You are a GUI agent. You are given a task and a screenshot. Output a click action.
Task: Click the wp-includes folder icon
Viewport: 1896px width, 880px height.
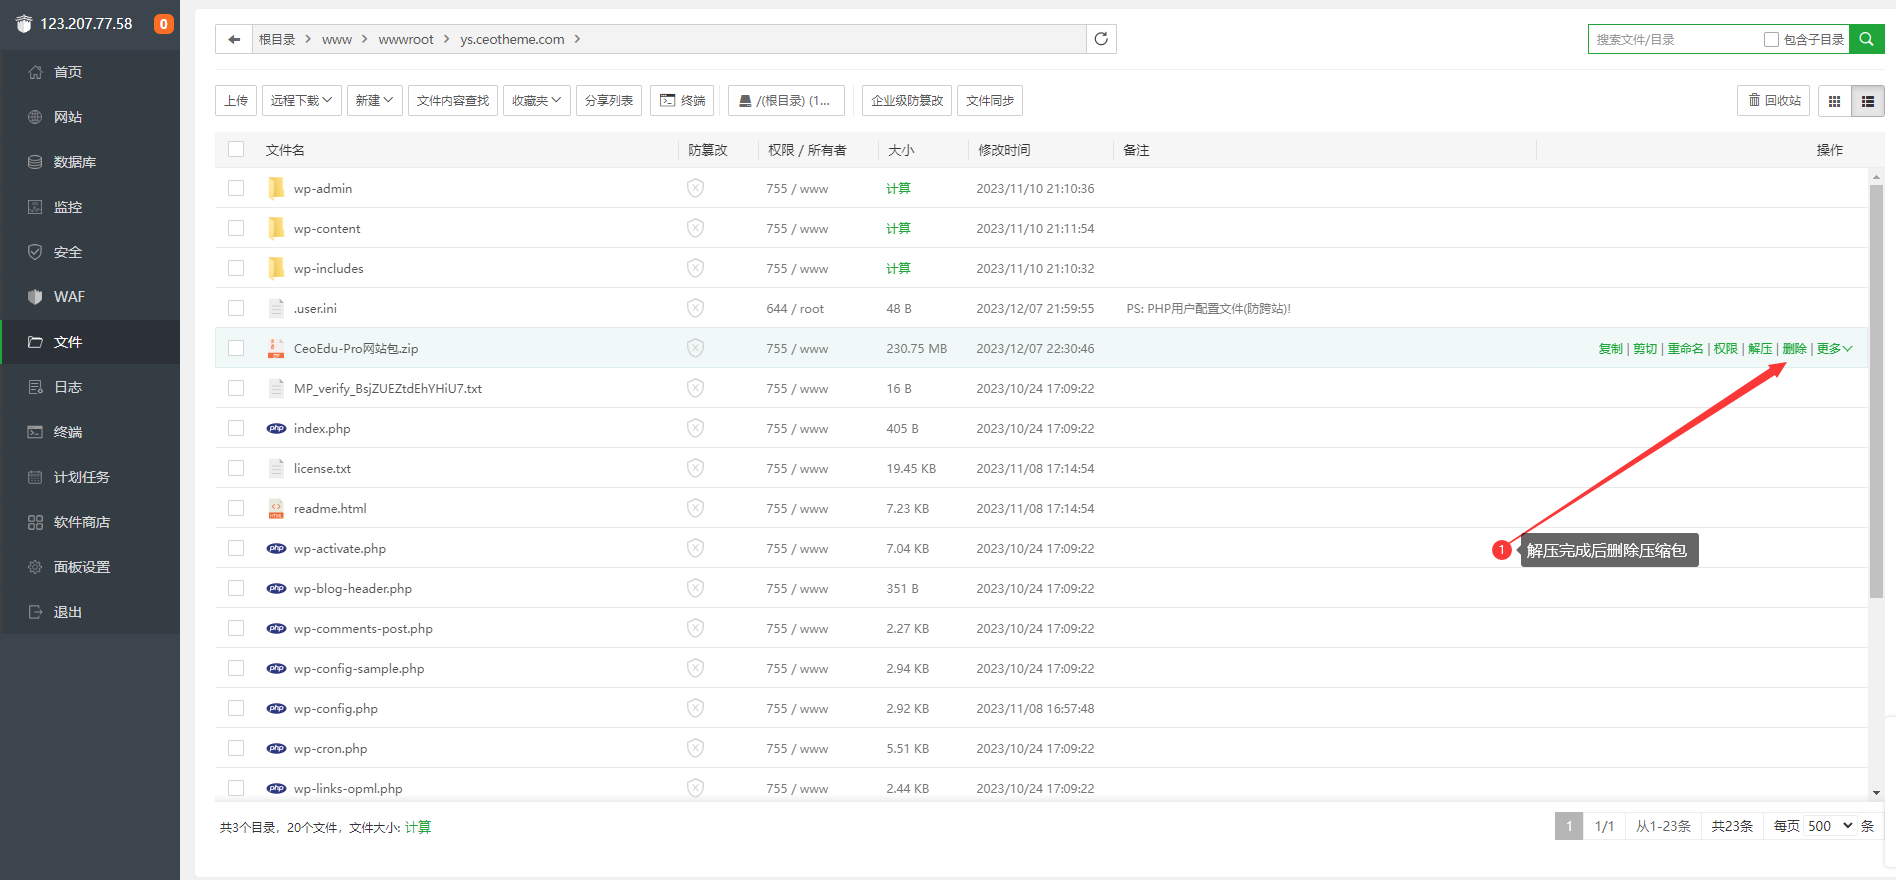pos(276,268)
